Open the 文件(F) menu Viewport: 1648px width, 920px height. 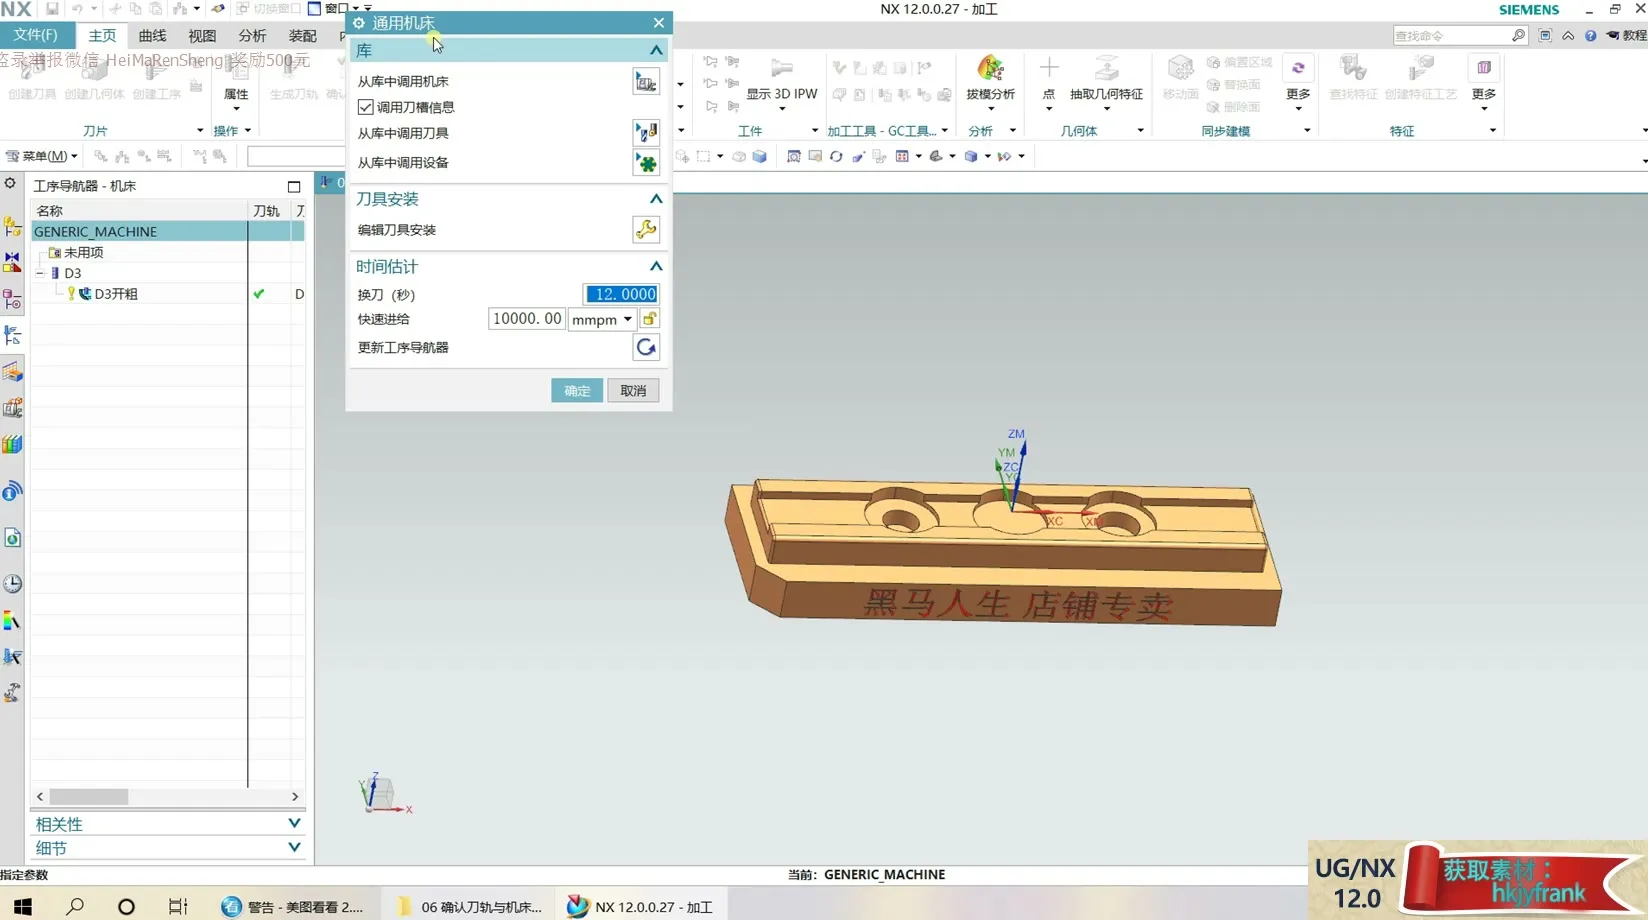click(x=36, y=35)
